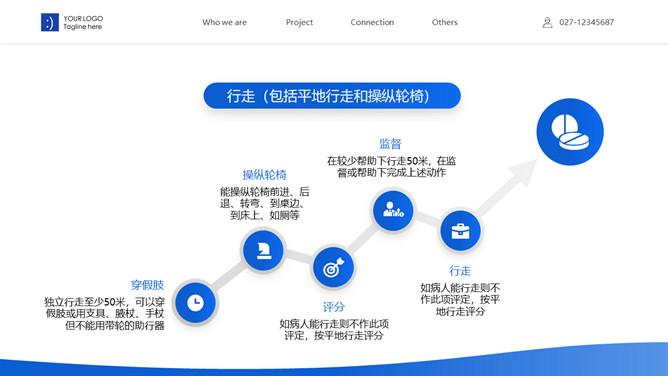Click the text 在较少帮助下行走50米
This screenshot has width=668, height=376.
click(377, 161)
